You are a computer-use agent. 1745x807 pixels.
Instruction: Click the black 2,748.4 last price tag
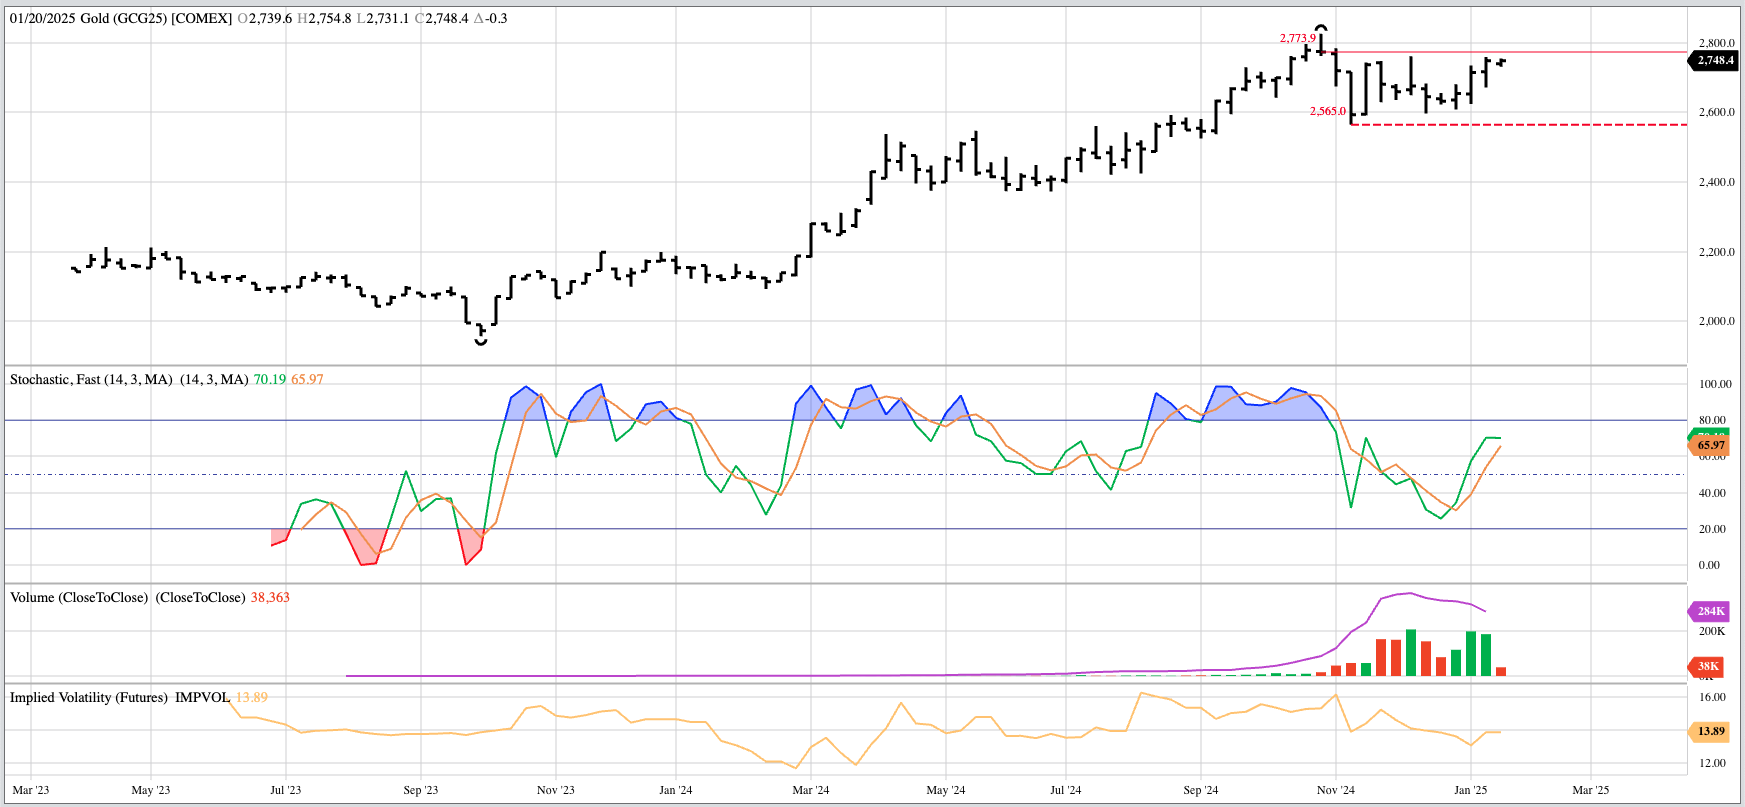tap(1714, 60)
